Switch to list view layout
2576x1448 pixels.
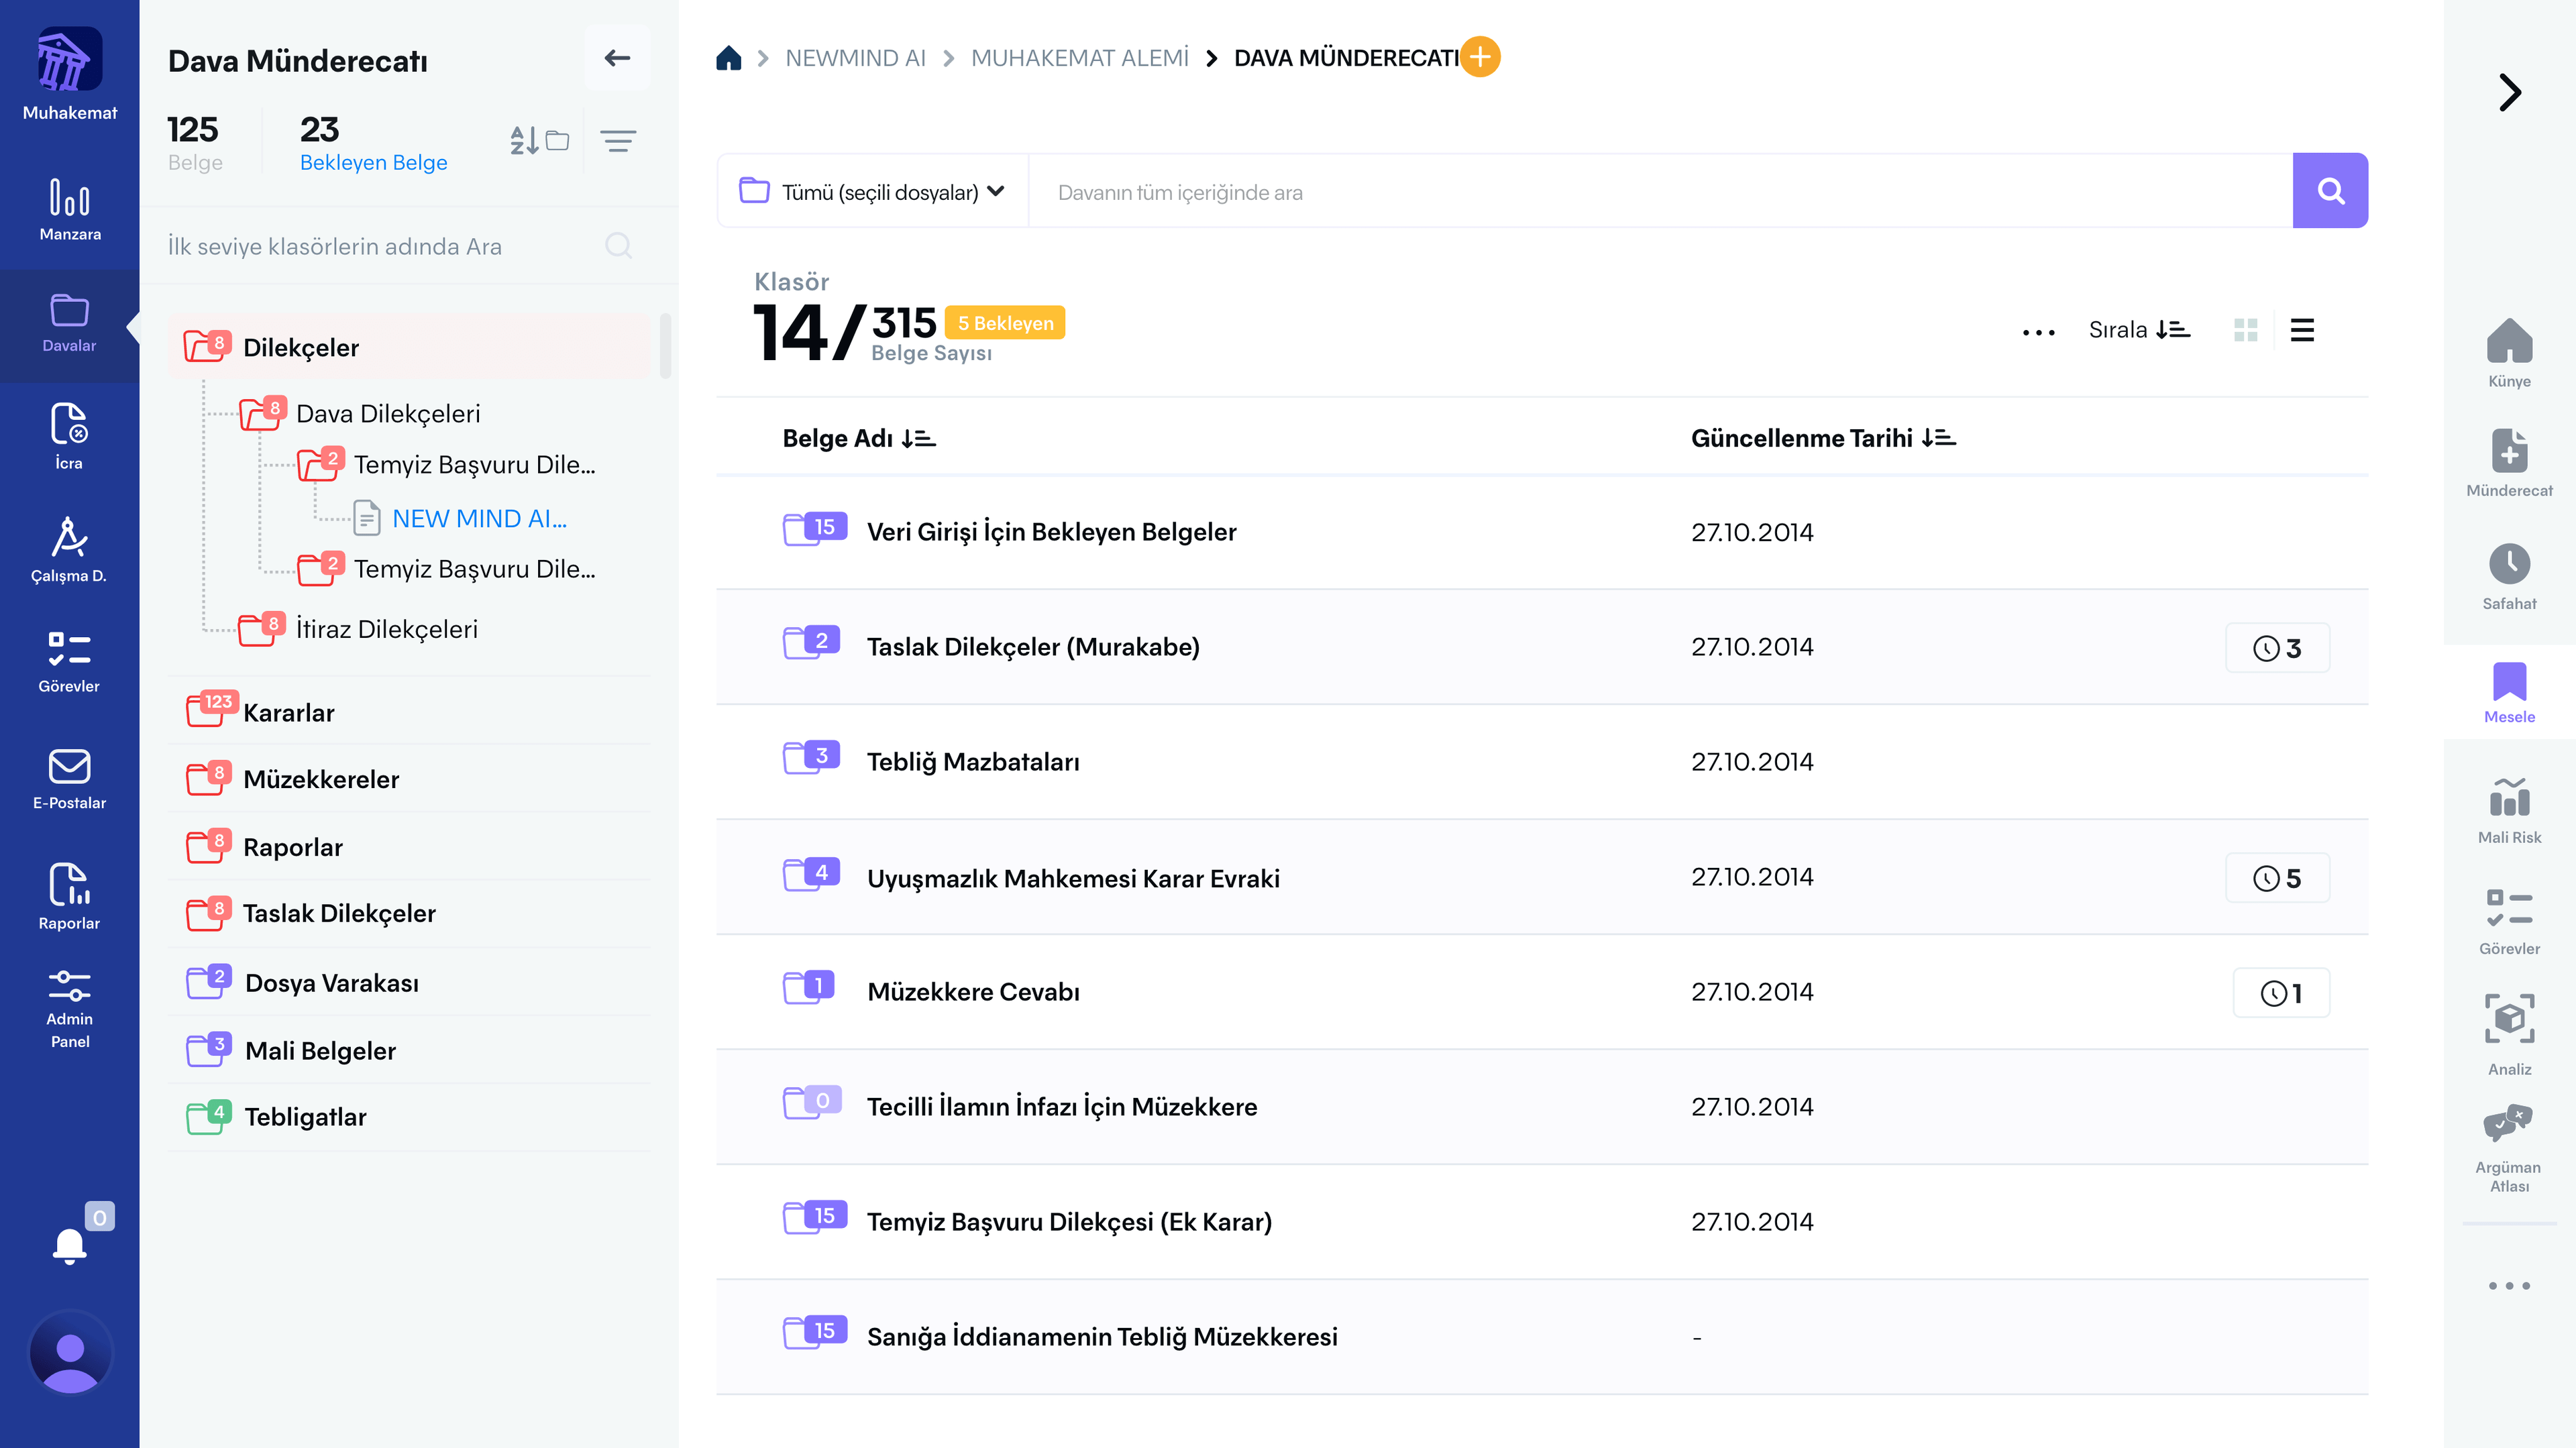pos(2302,330)
